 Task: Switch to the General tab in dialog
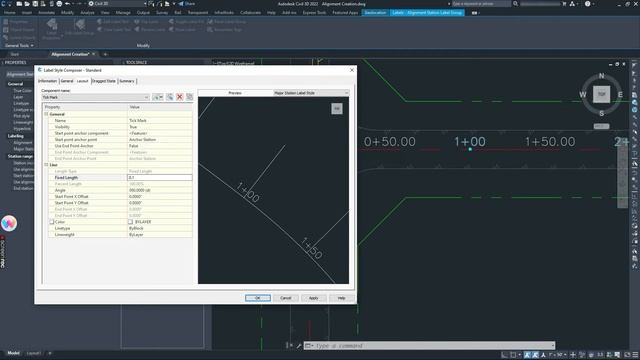[x=67, y=81]
